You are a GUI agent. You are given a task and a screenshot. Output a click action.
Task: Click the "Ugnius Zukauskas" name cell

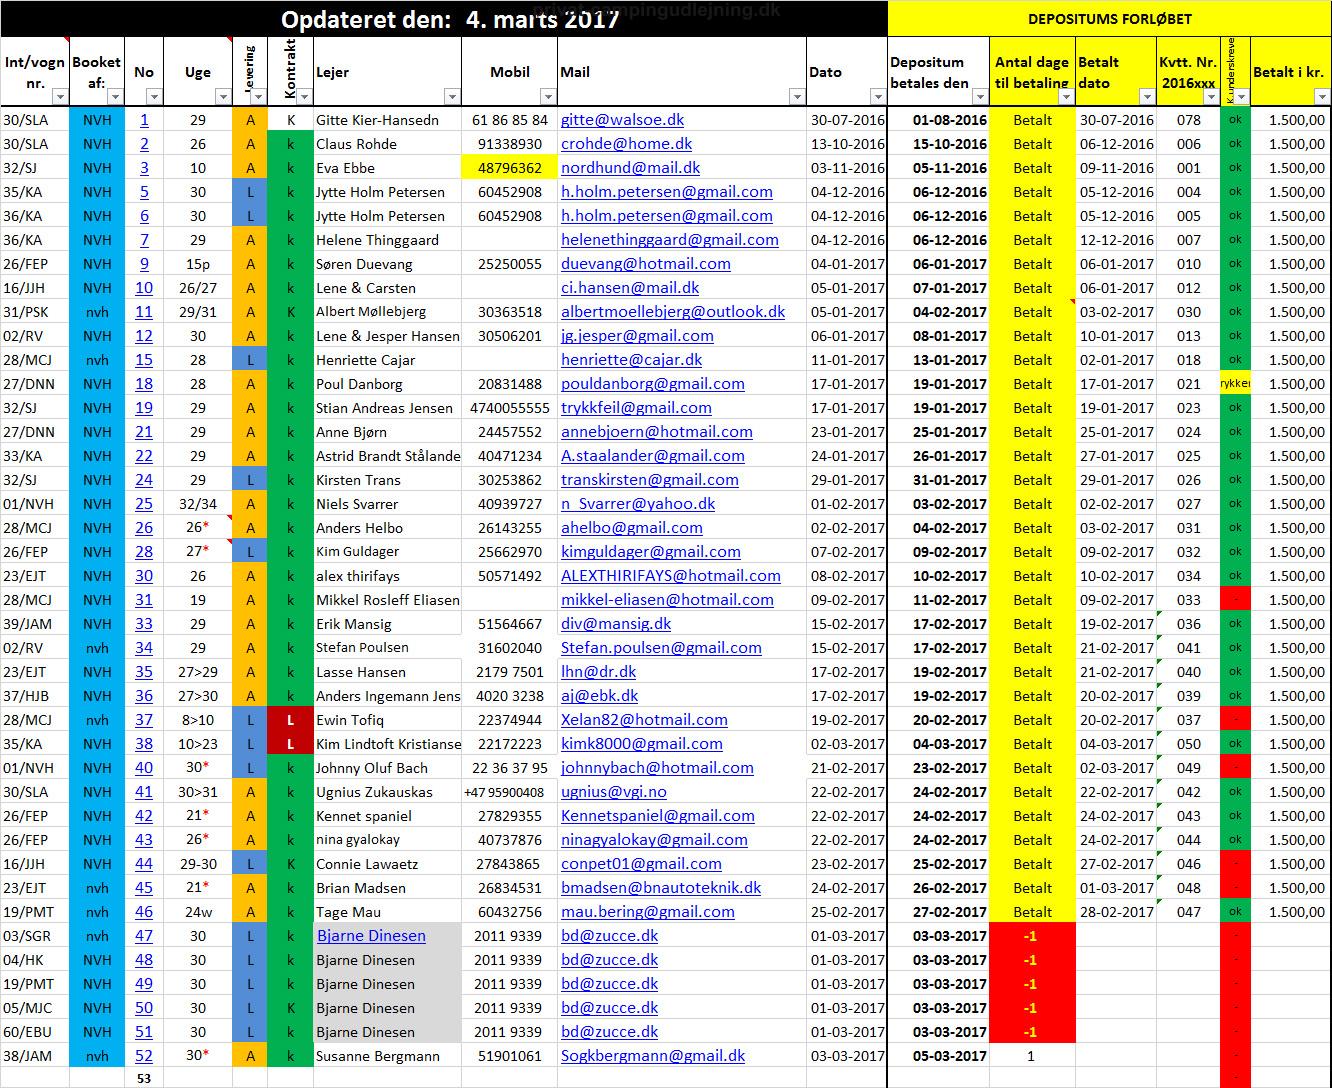point(388,792)
